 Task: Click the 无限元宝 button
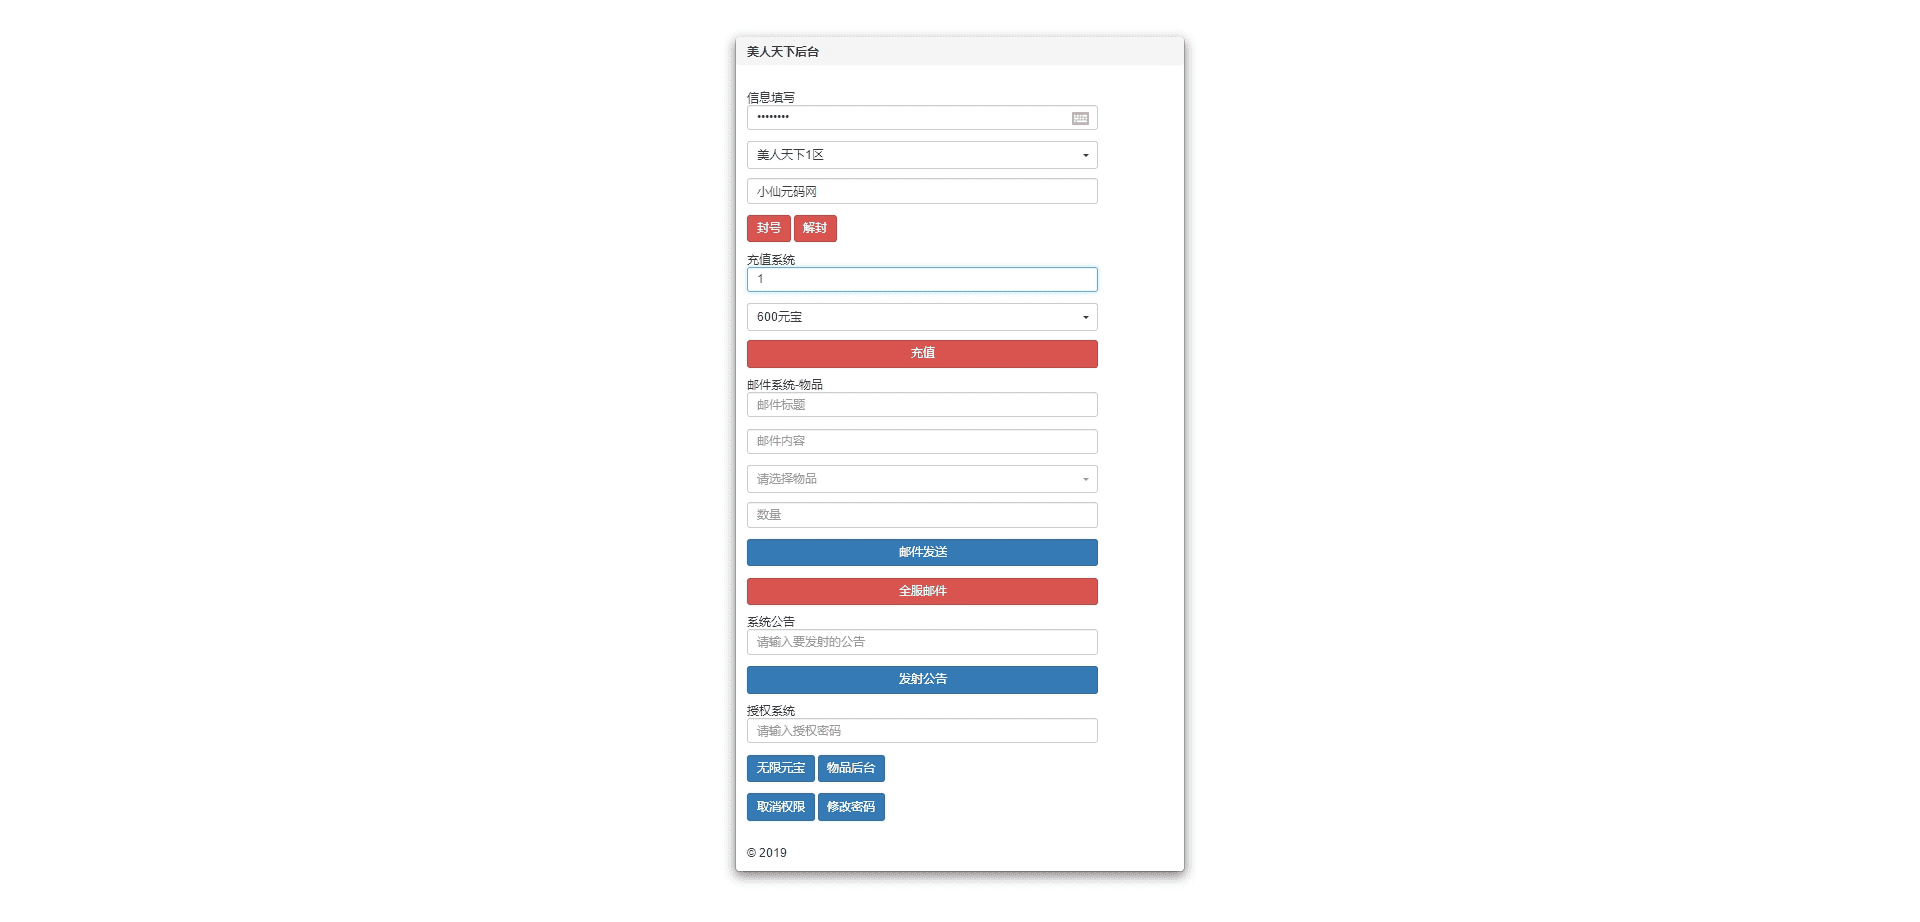tap(780, 768)
